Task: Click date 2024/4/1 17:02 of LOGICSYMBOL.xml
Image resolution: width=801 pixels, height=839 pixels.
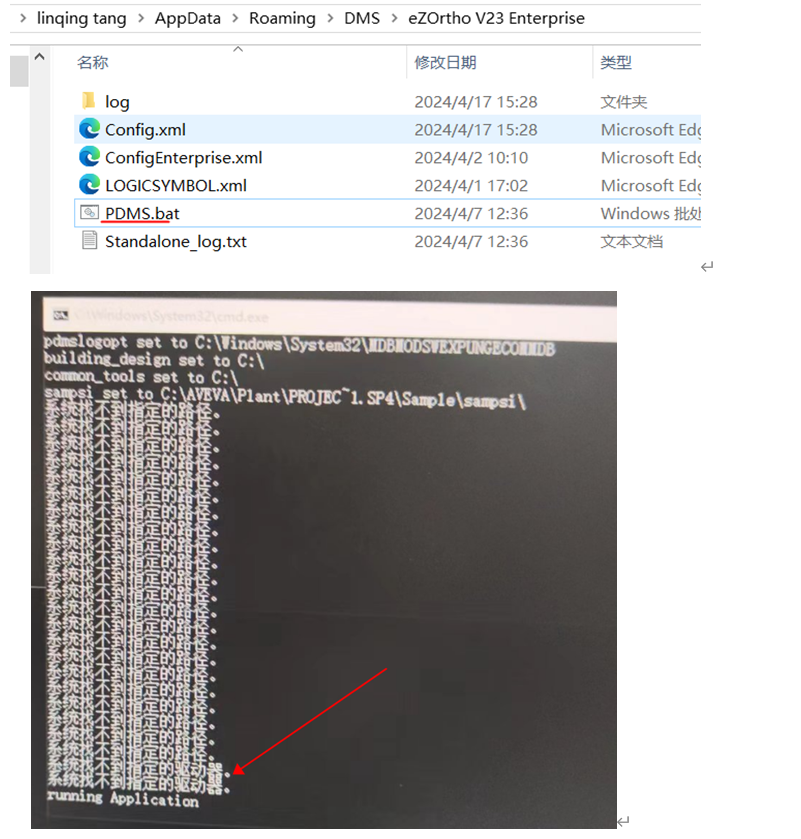Action: [x=471, y=185]
